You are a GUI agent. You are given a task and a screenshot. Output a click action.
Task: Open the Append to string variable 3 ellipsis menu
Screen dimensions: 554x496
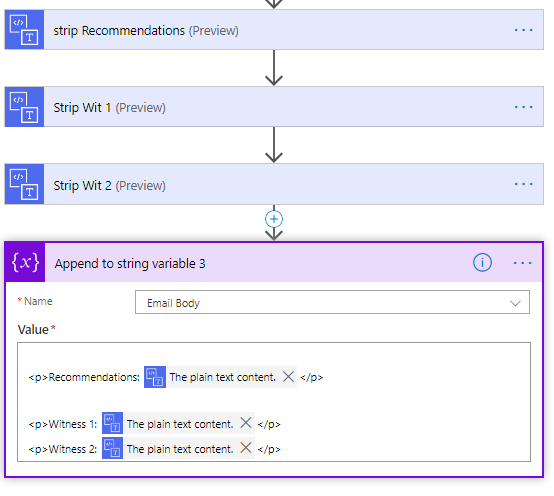coord(522,263)
